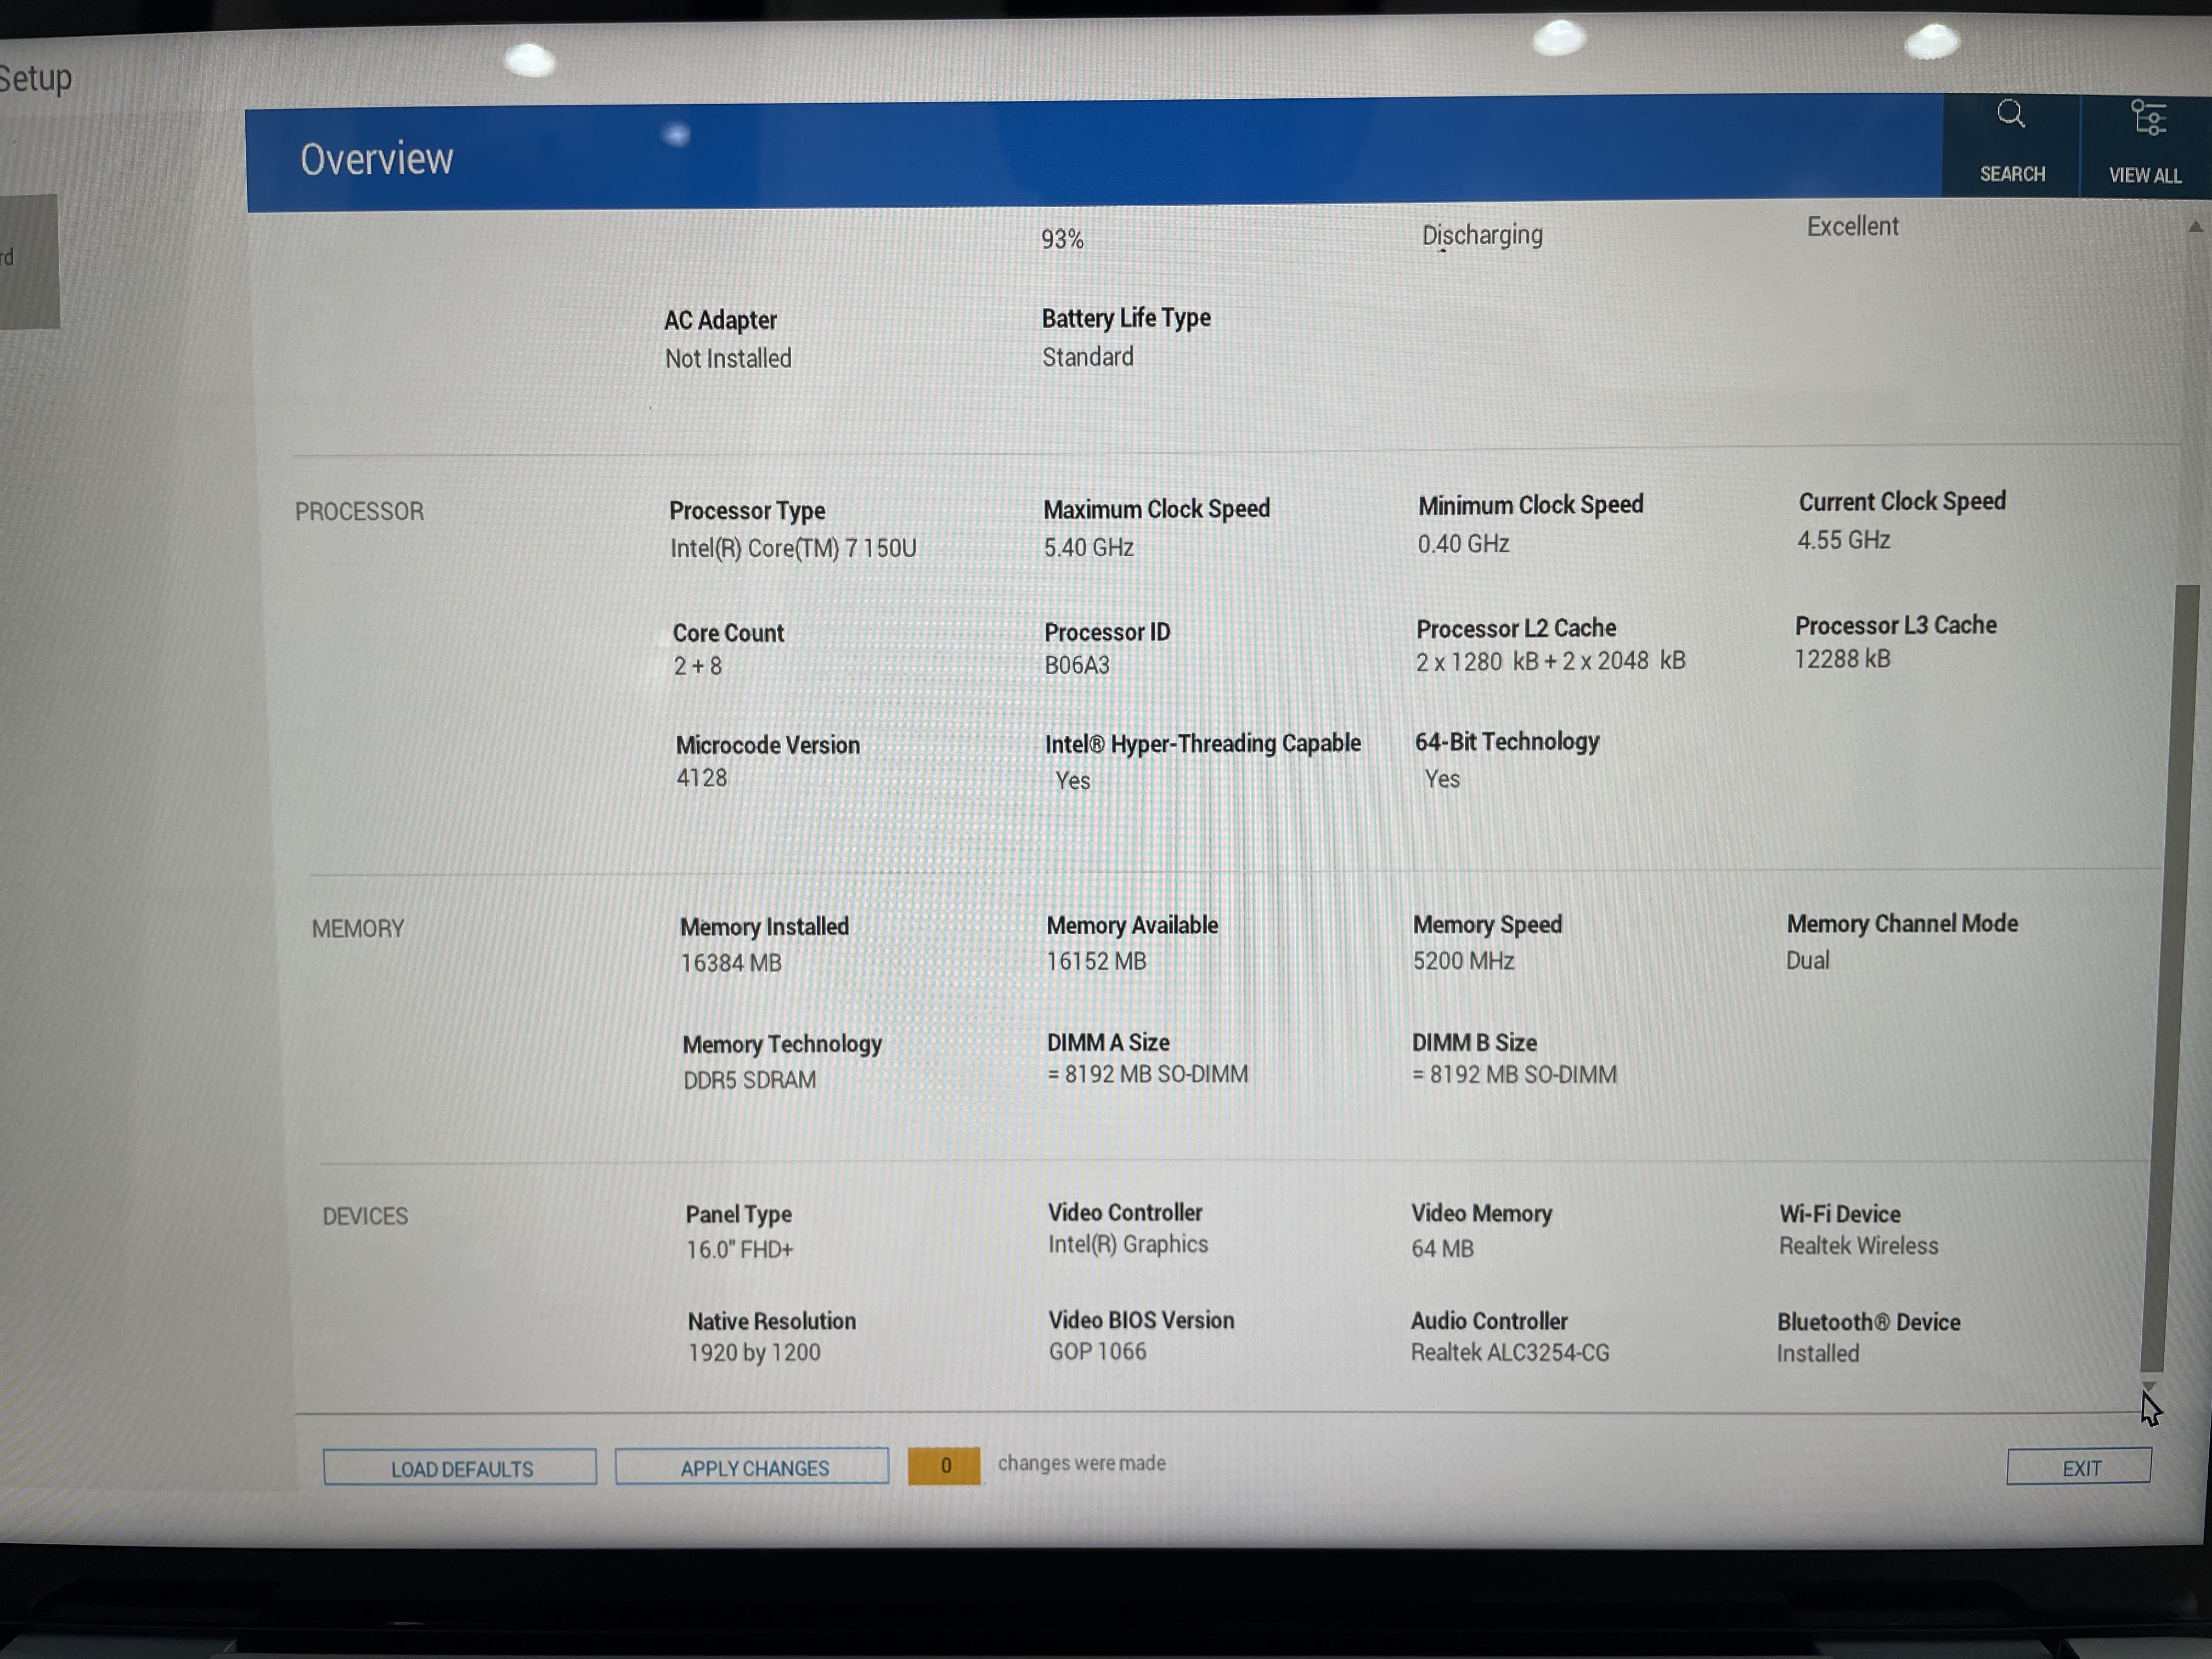Viewport: 2212px width, 1659px height.
Task: Click the "Current Clock Speed" label
Action: pyautogui.click(x=1902, y=501)
